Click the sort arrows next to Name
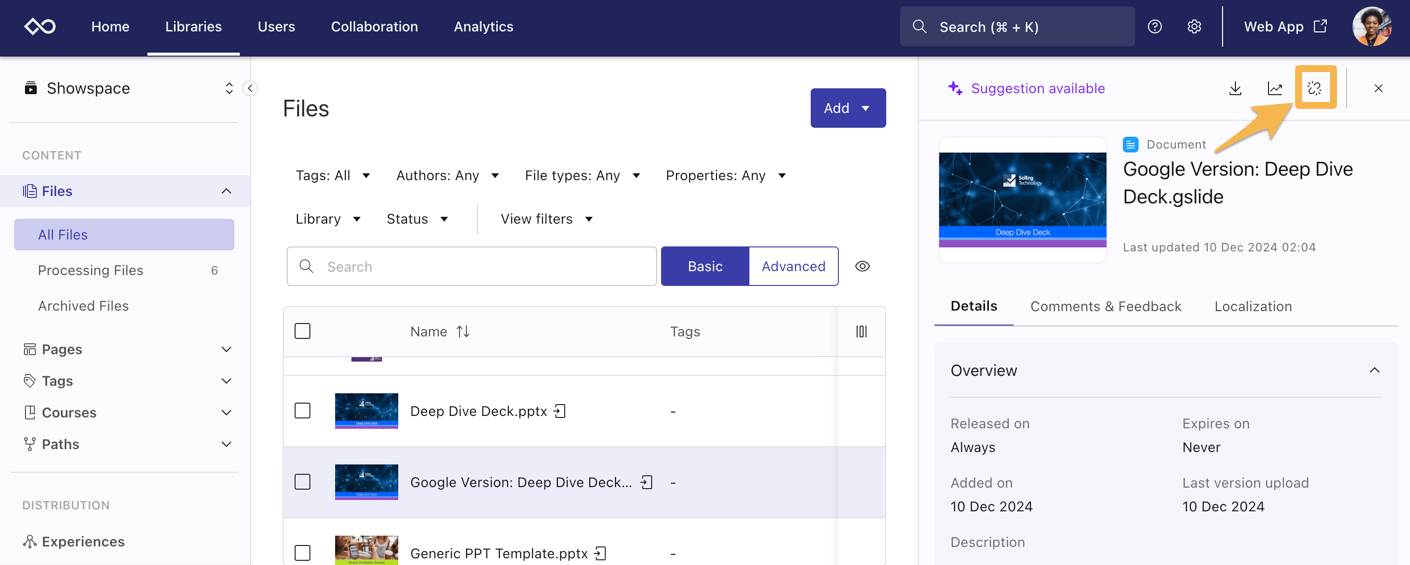The image size is (1410, 565). coord(463,332)
